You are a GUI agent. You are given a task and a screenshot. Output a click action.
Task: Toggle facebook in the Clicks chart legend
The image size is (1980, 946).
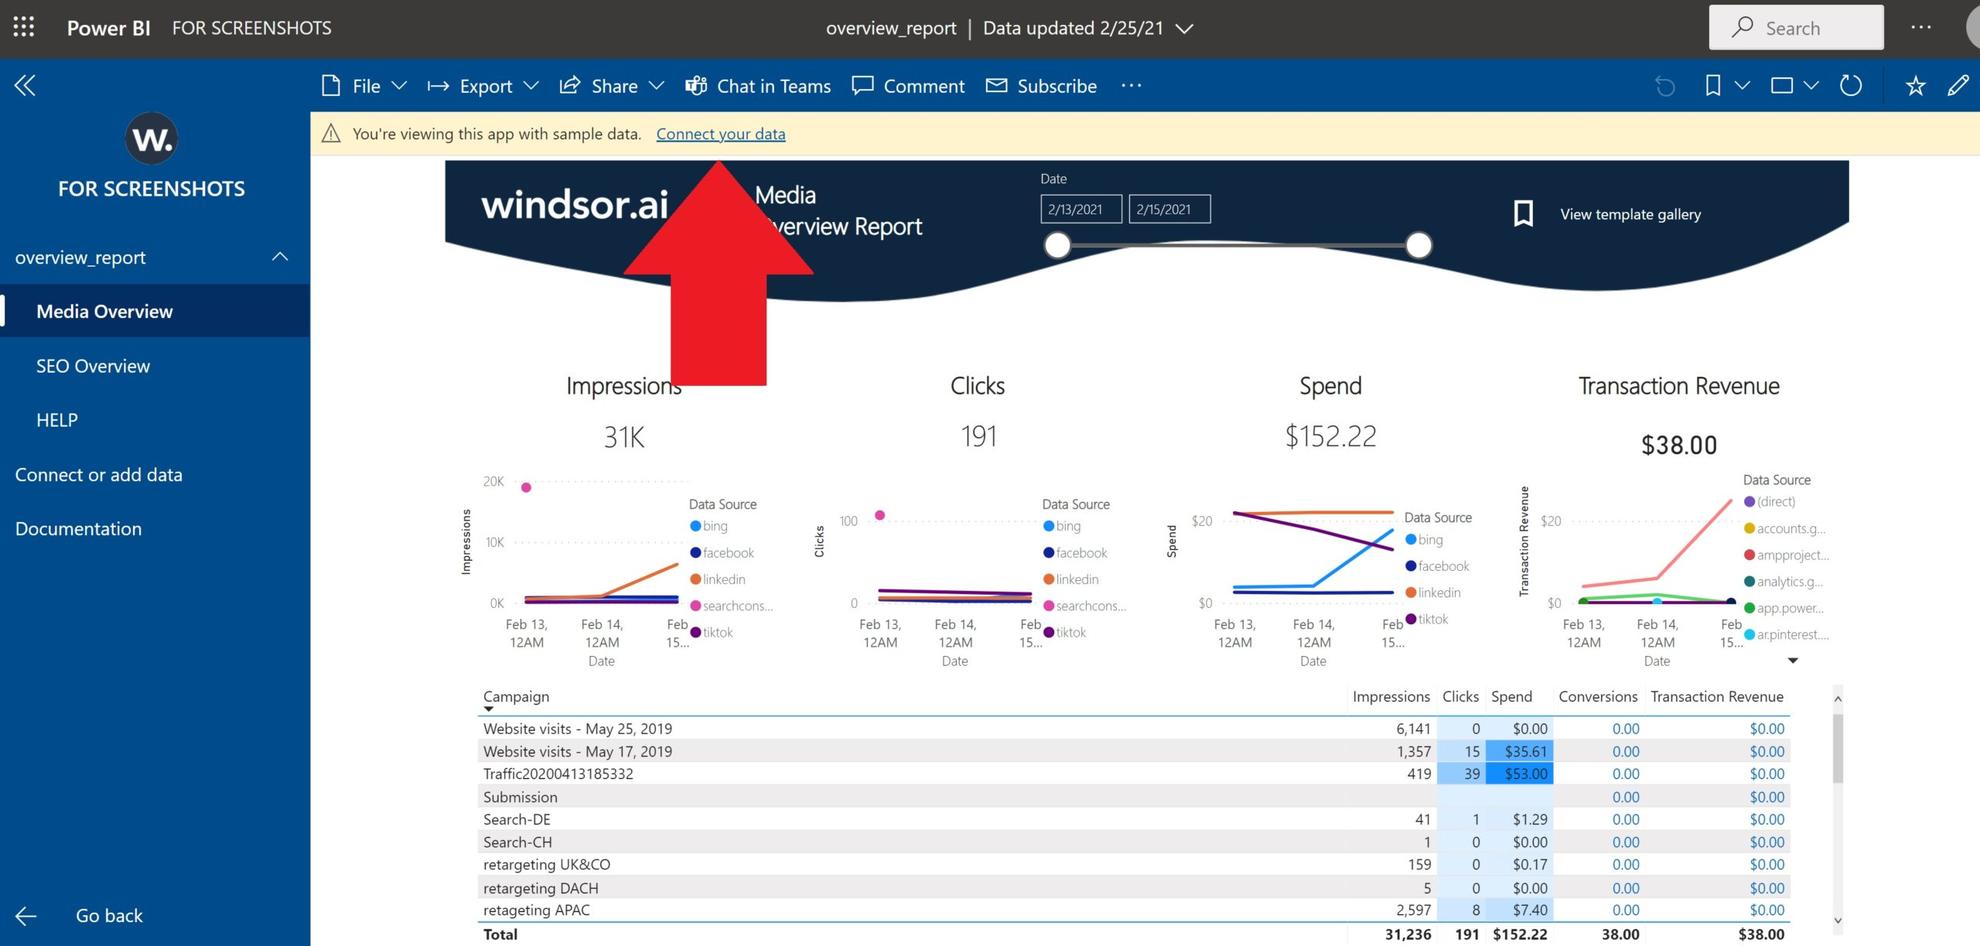point(1075,552)
